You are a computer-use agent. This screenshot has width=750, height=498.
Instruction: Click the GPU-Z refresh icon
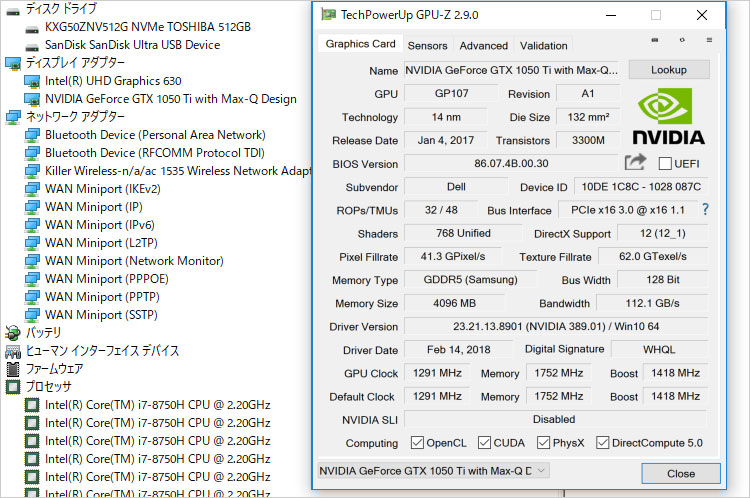pos(682,40)
